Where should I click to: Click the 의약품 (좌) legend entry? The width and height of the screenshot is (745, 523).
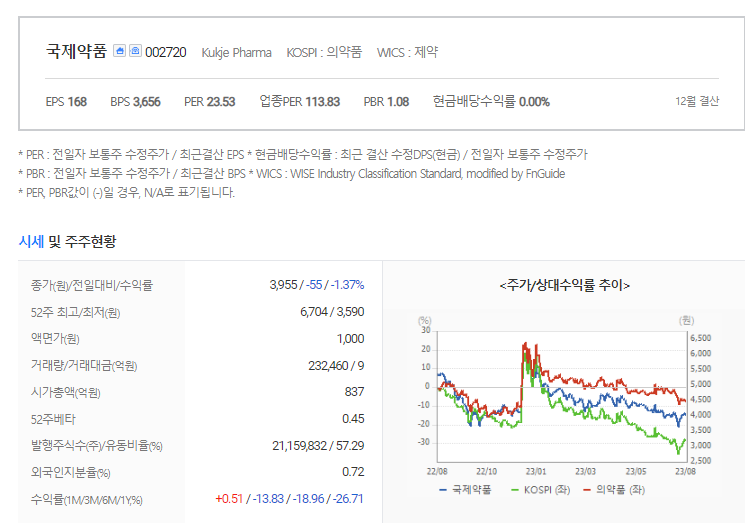click(x=614, y=490)
